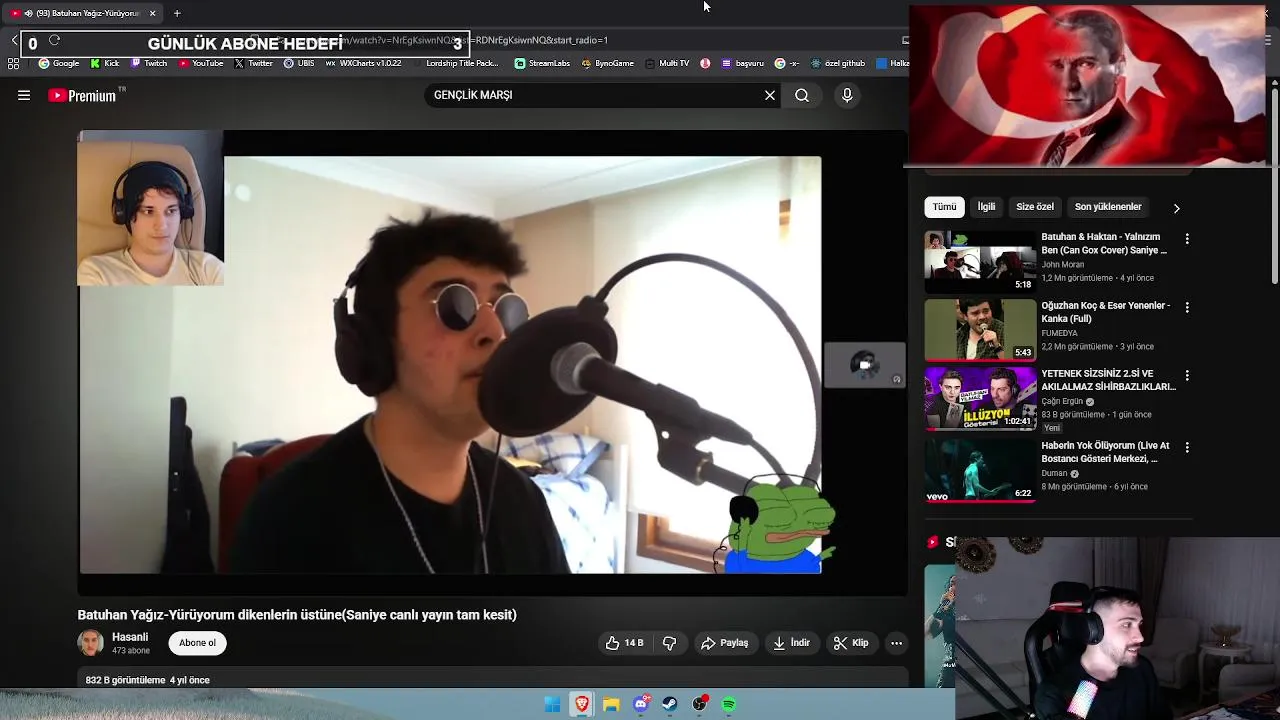Close the Batuhan Yağız browser tab
The height and width of the screenshot is (720, 1280).
pos(152,13)
